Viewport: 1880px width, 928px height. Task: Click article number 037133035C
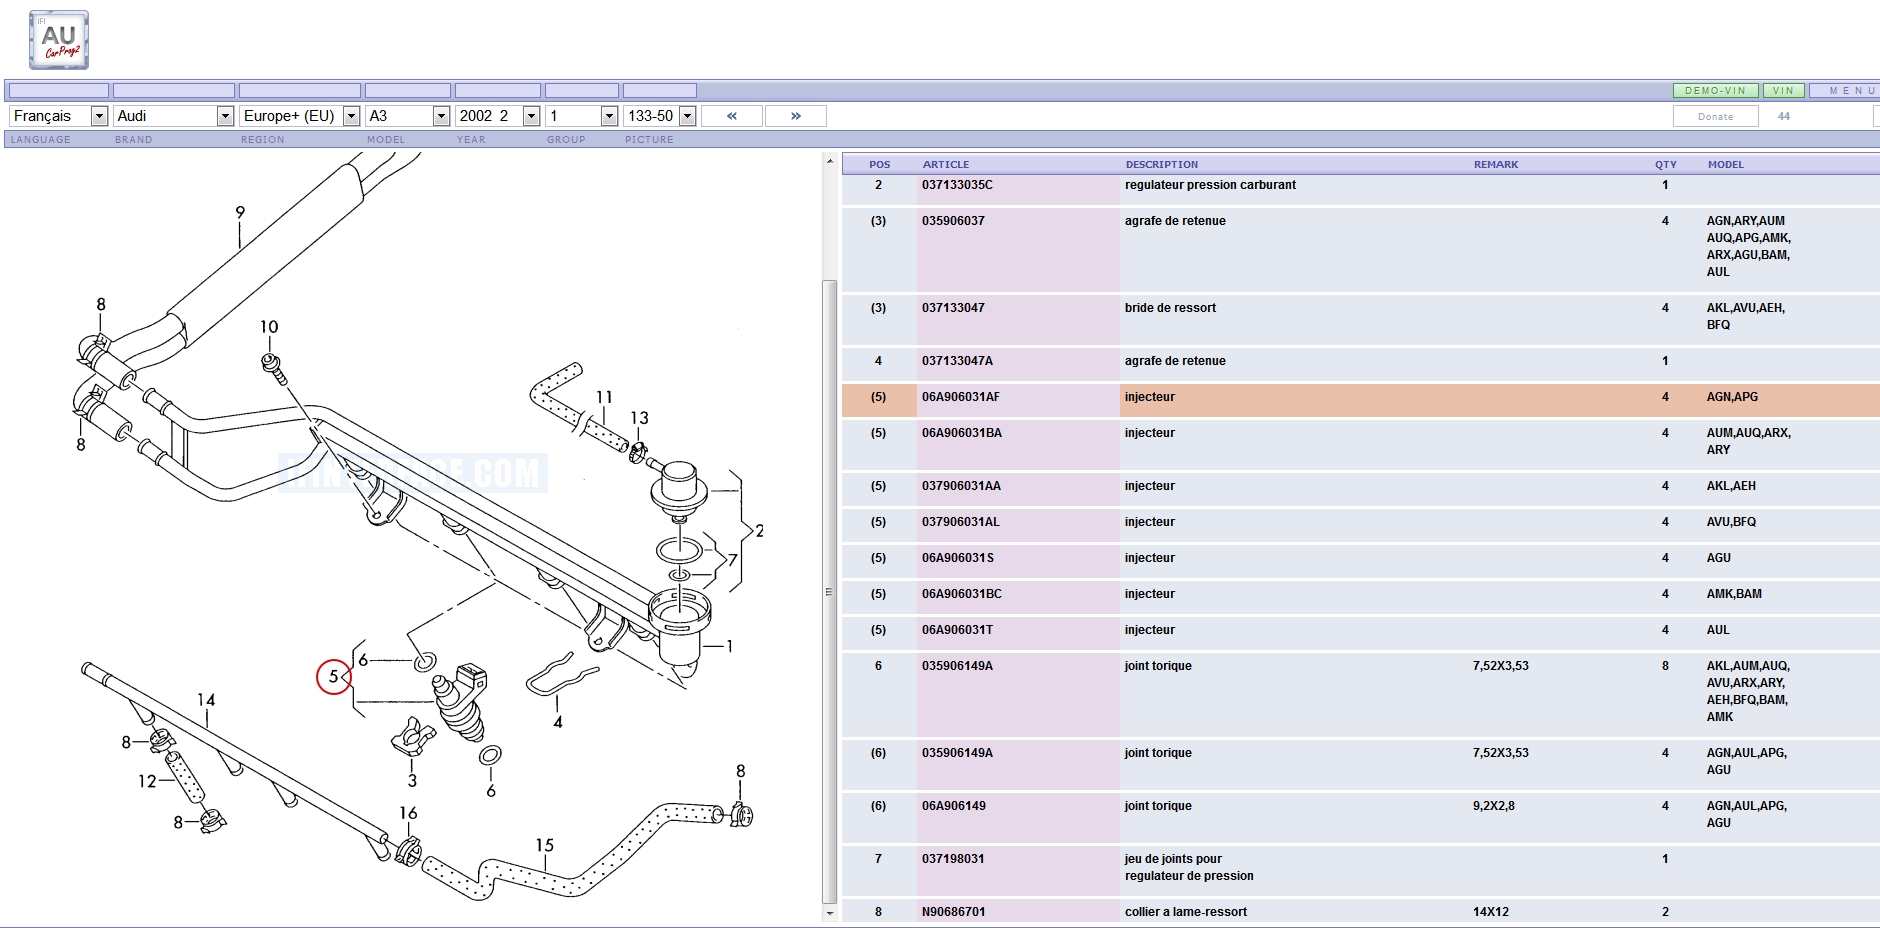(957, 185)
